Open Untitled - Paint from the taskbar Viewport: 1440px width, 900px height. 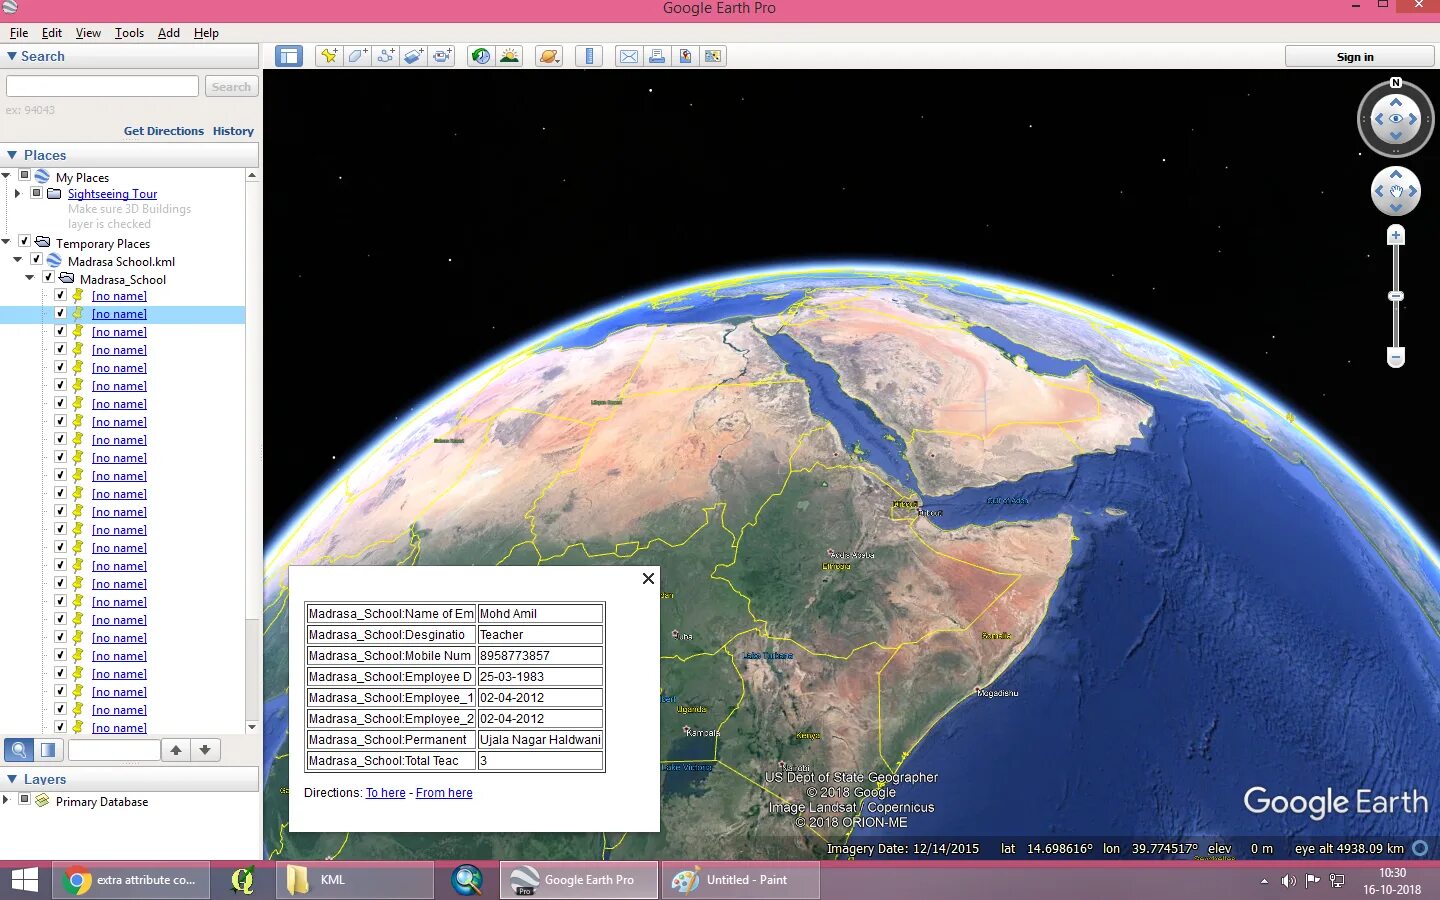[740, 880]
